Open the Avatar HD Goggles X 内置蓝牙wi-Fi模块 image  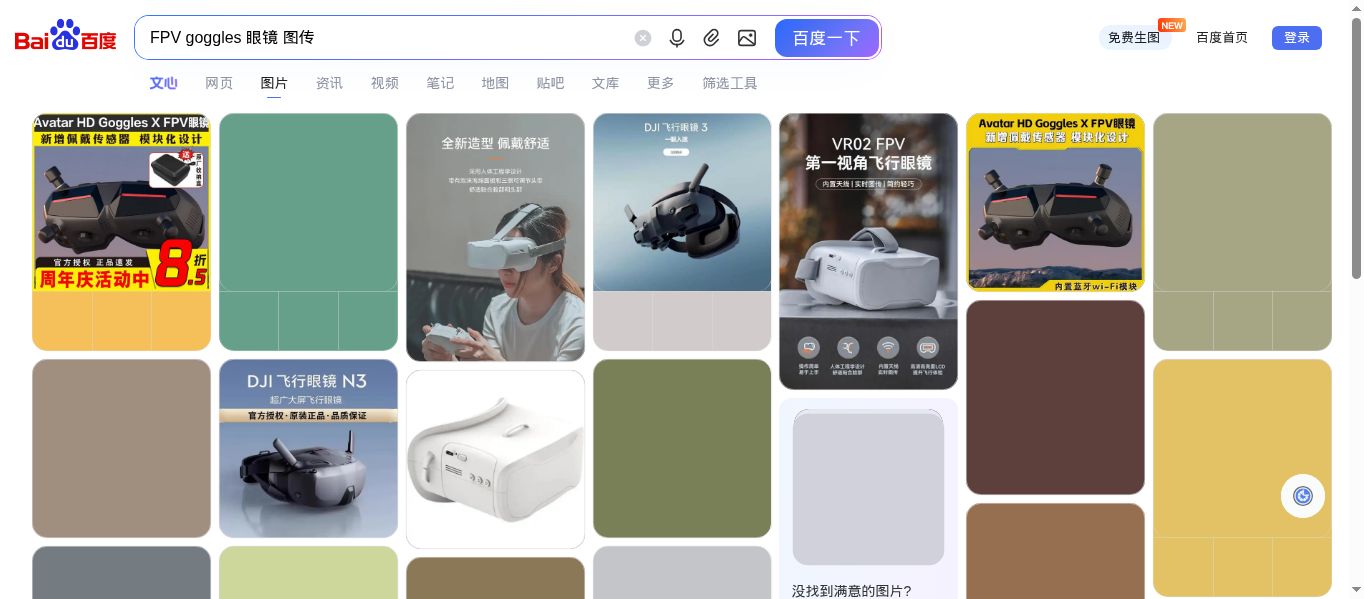click(x=1055, y=202)
